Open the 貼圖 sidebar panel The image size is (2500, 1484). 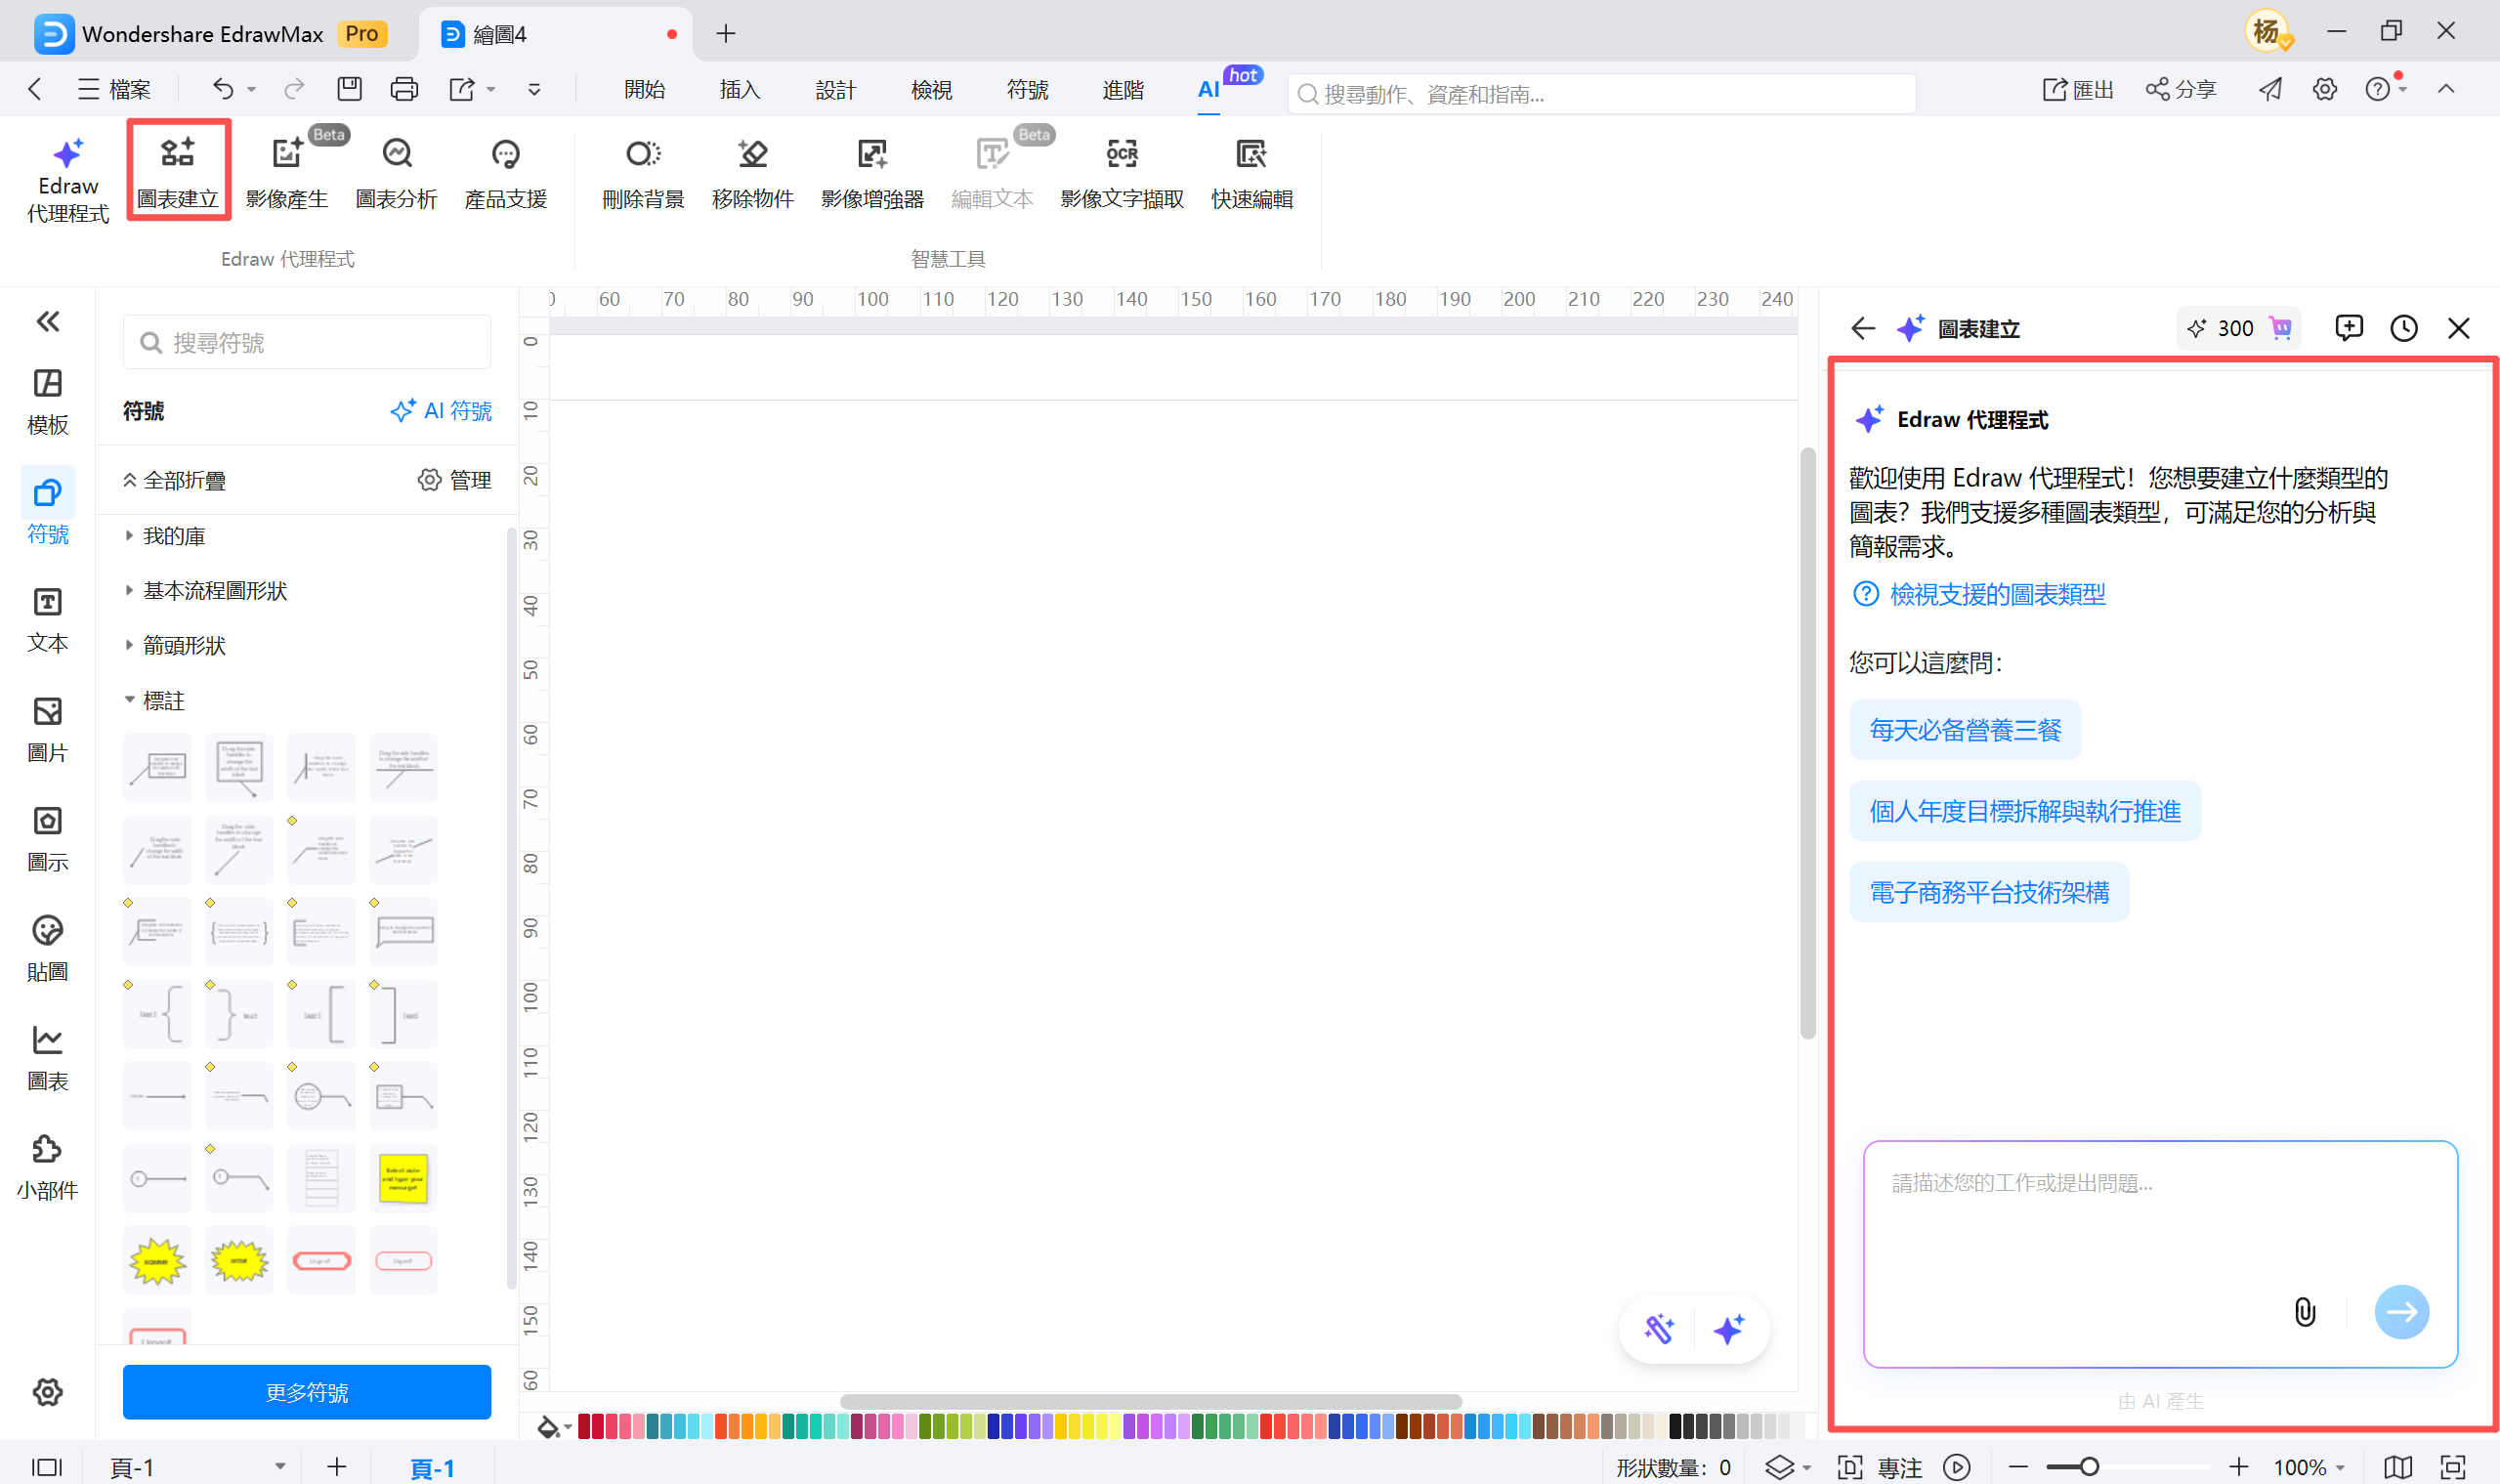coord(47,947)
